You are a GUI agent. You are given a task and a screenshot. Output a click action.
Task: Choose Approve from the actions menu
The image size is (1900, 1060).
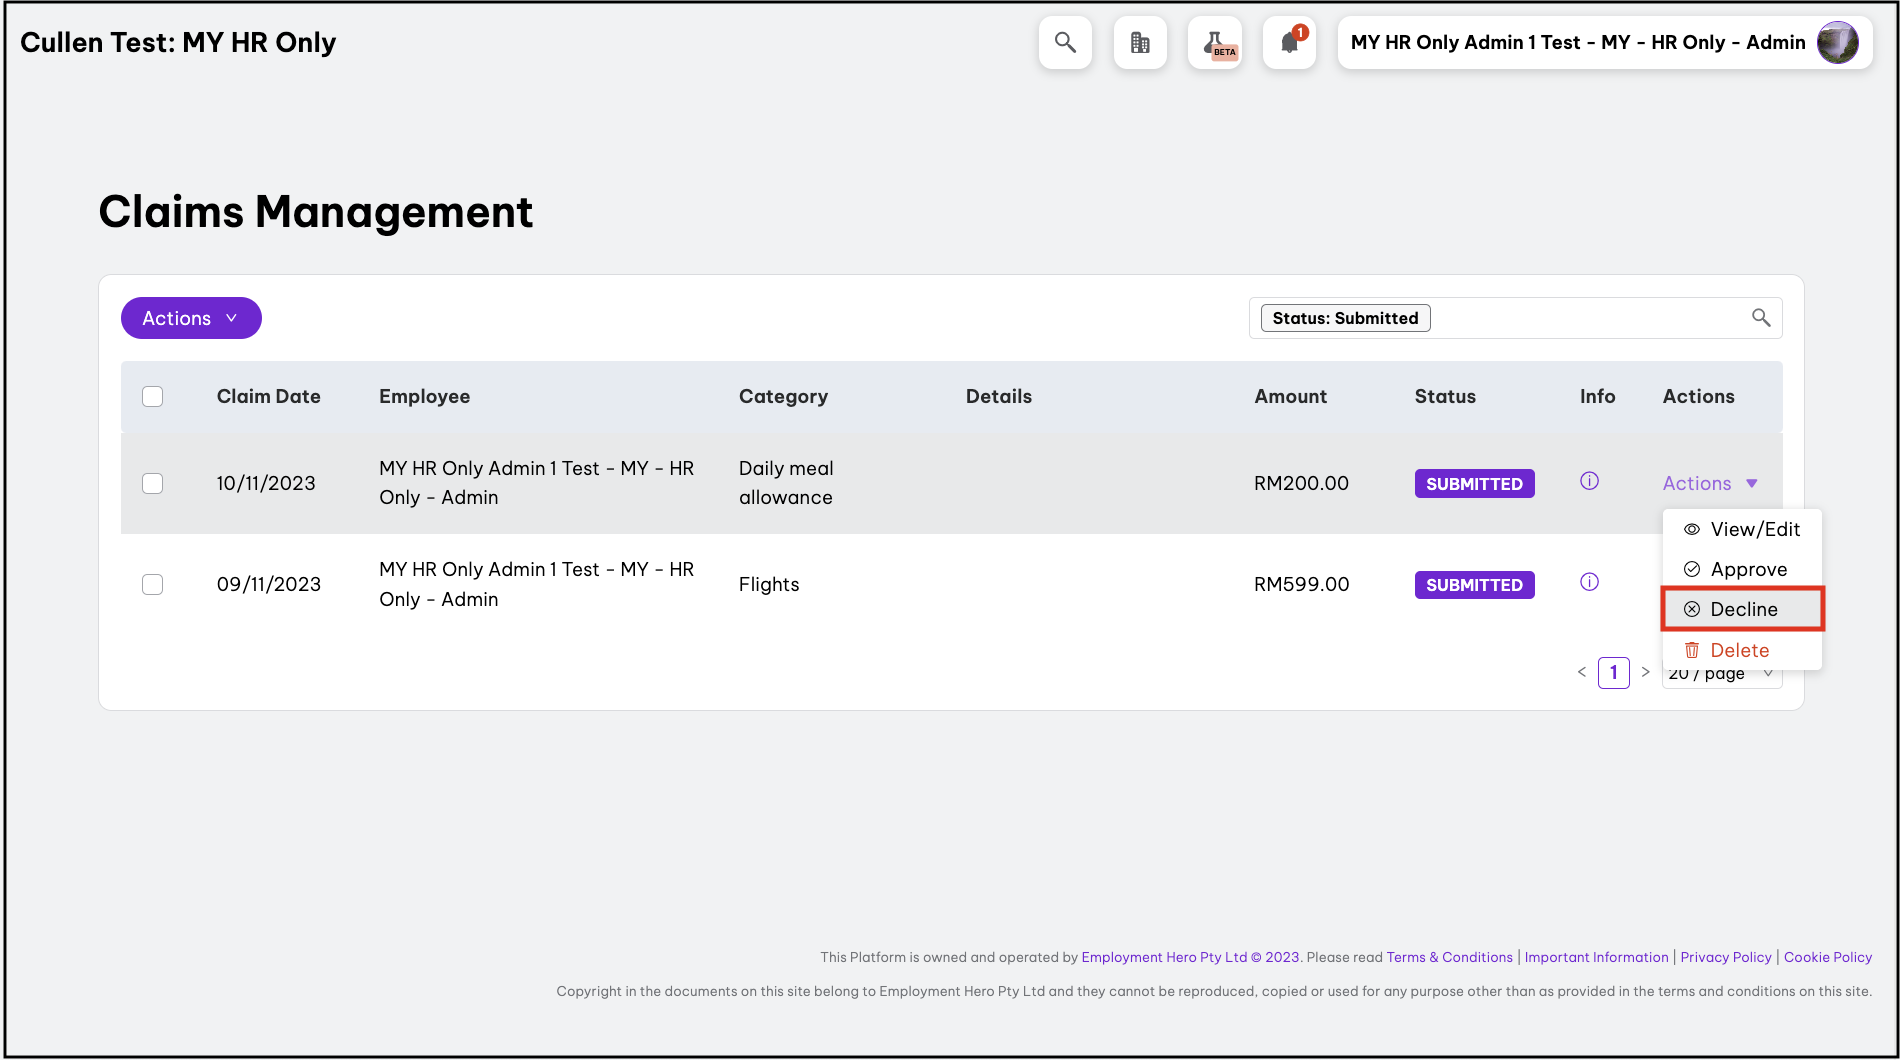[x=1747, y=569]
